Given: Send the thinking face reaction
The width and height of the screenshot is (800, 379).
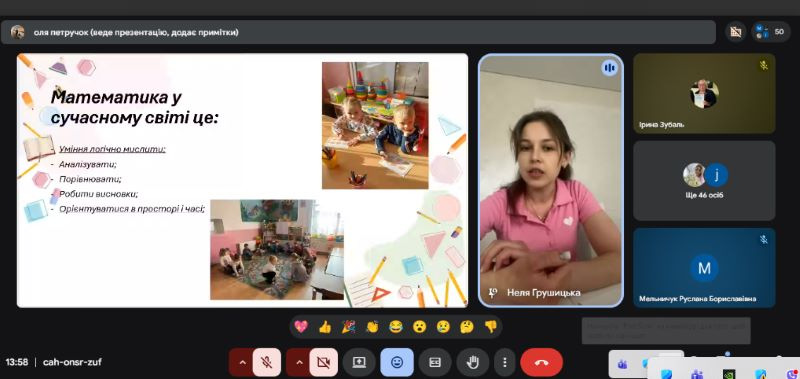Looking at the screenshot, I should pyautogui.click(x=467, y=326).
